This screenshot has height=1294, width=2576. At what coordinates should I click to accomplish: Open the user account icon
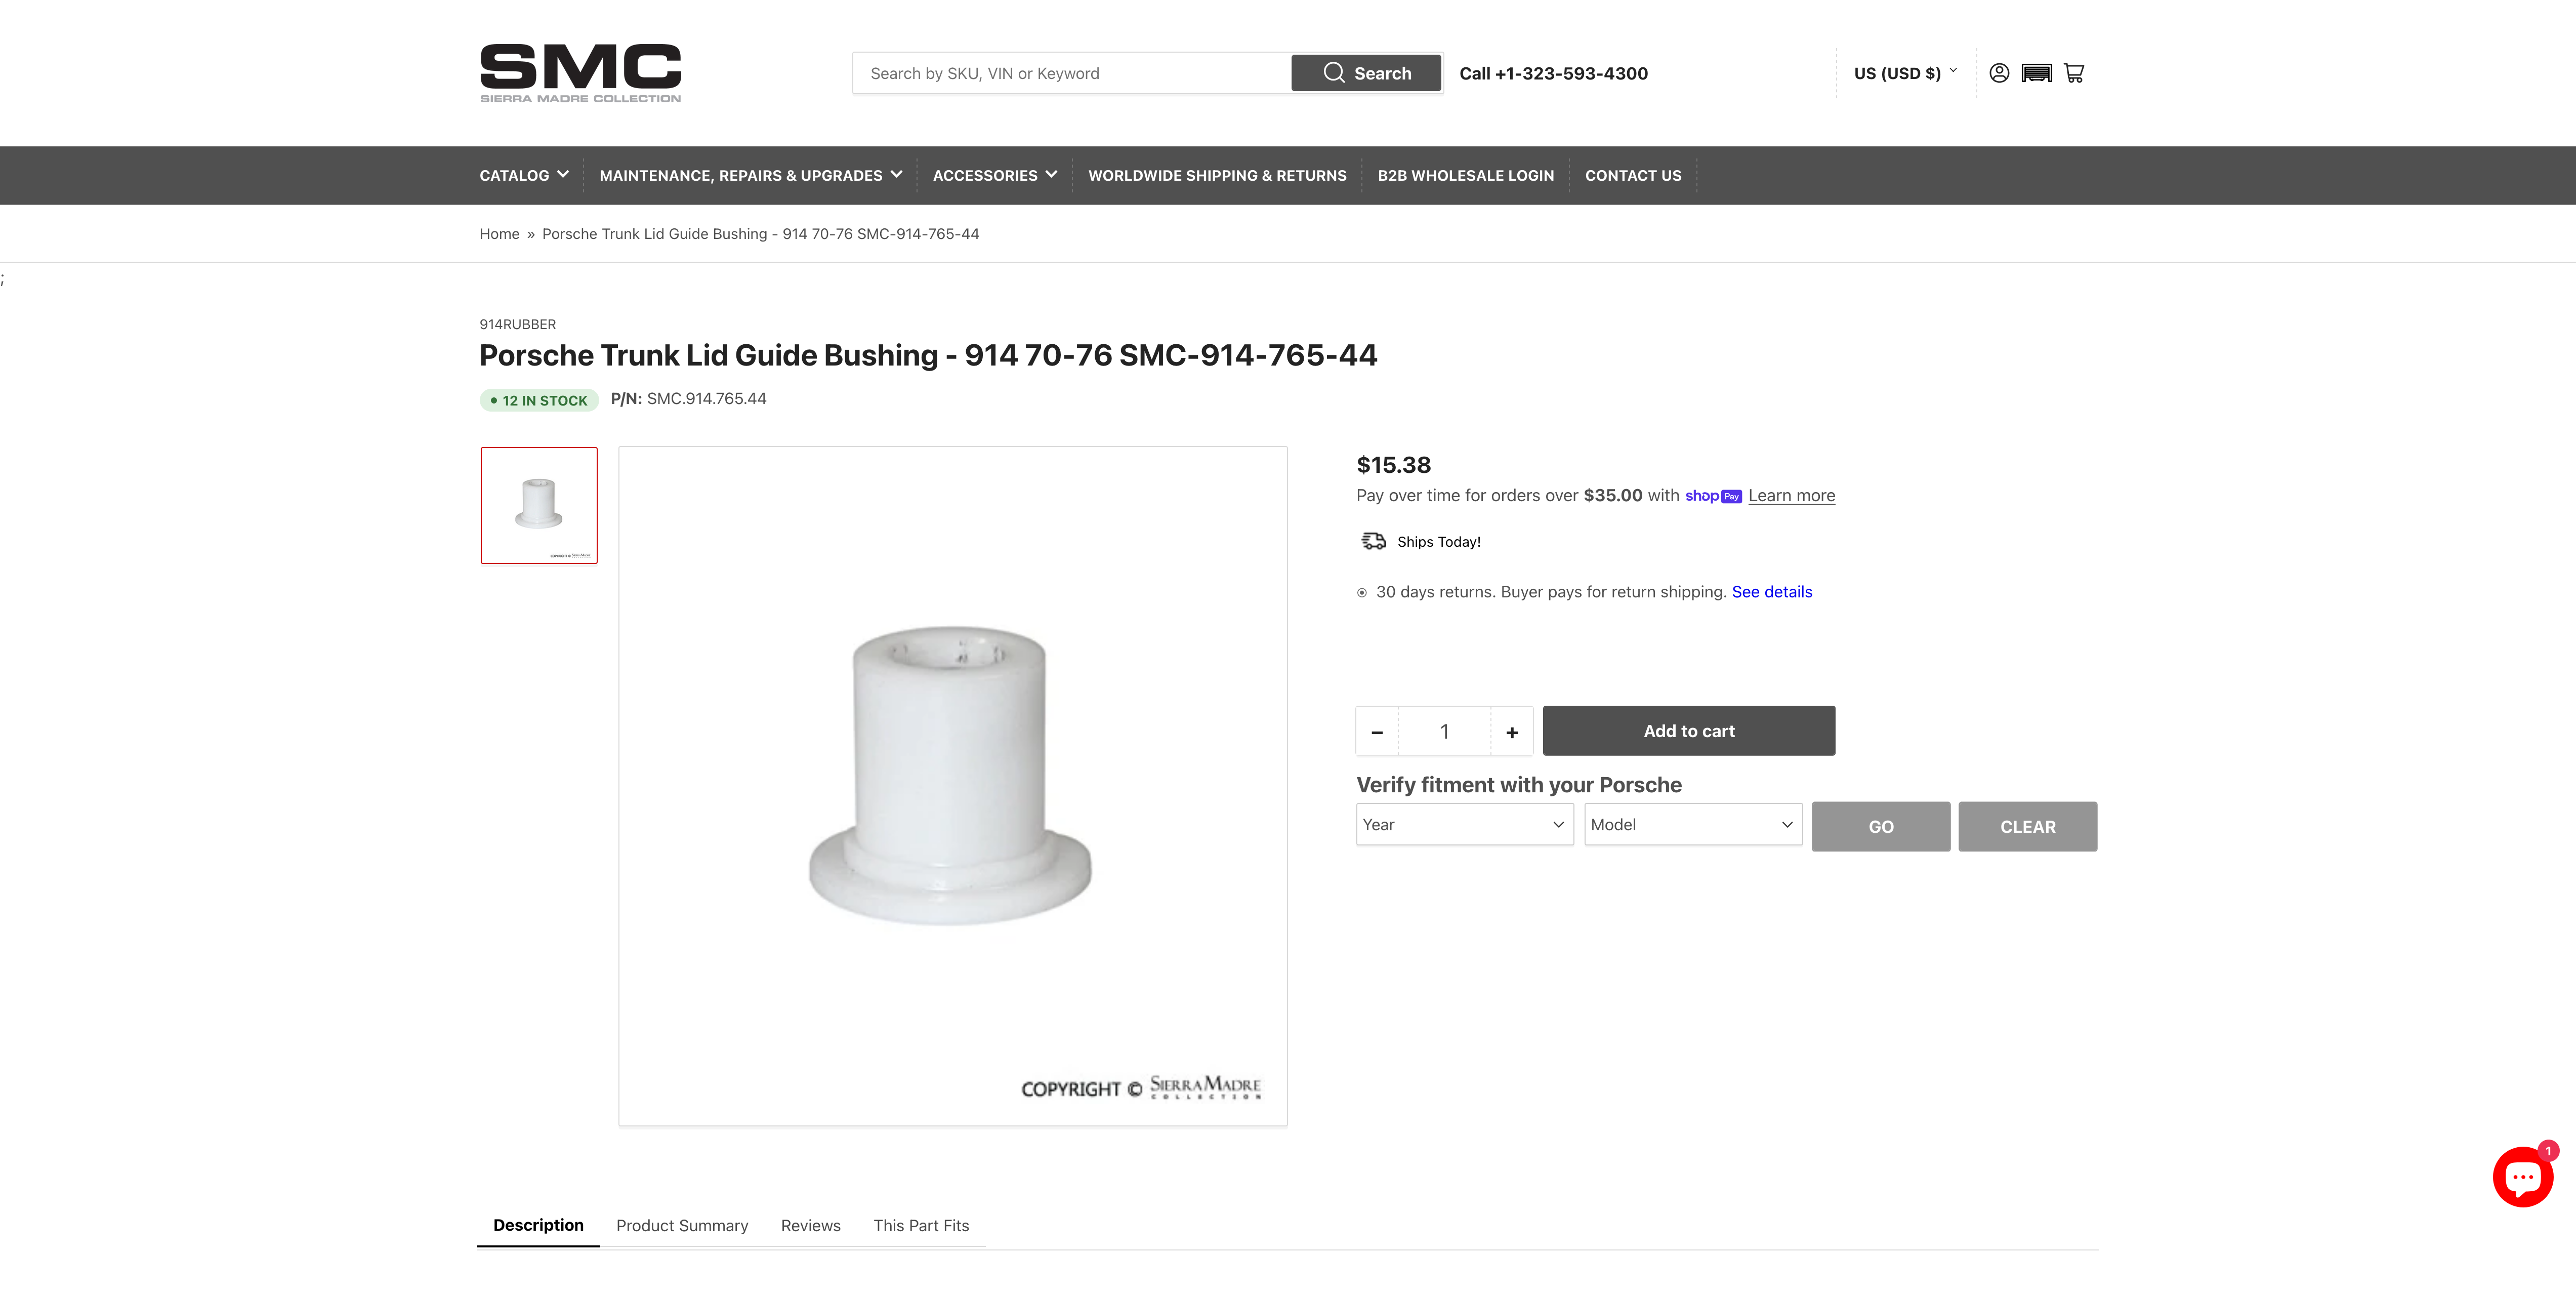pyautogui.click(x=1998, y=73)
